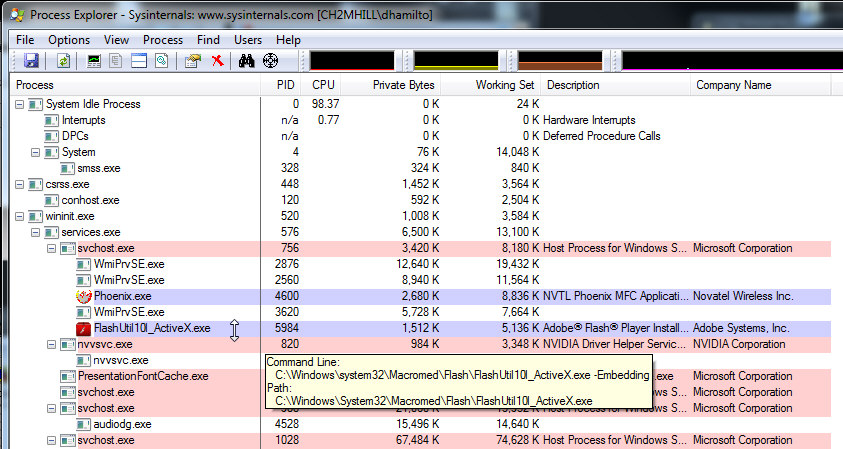
Task: Open the Process menu
Action: 162,40
